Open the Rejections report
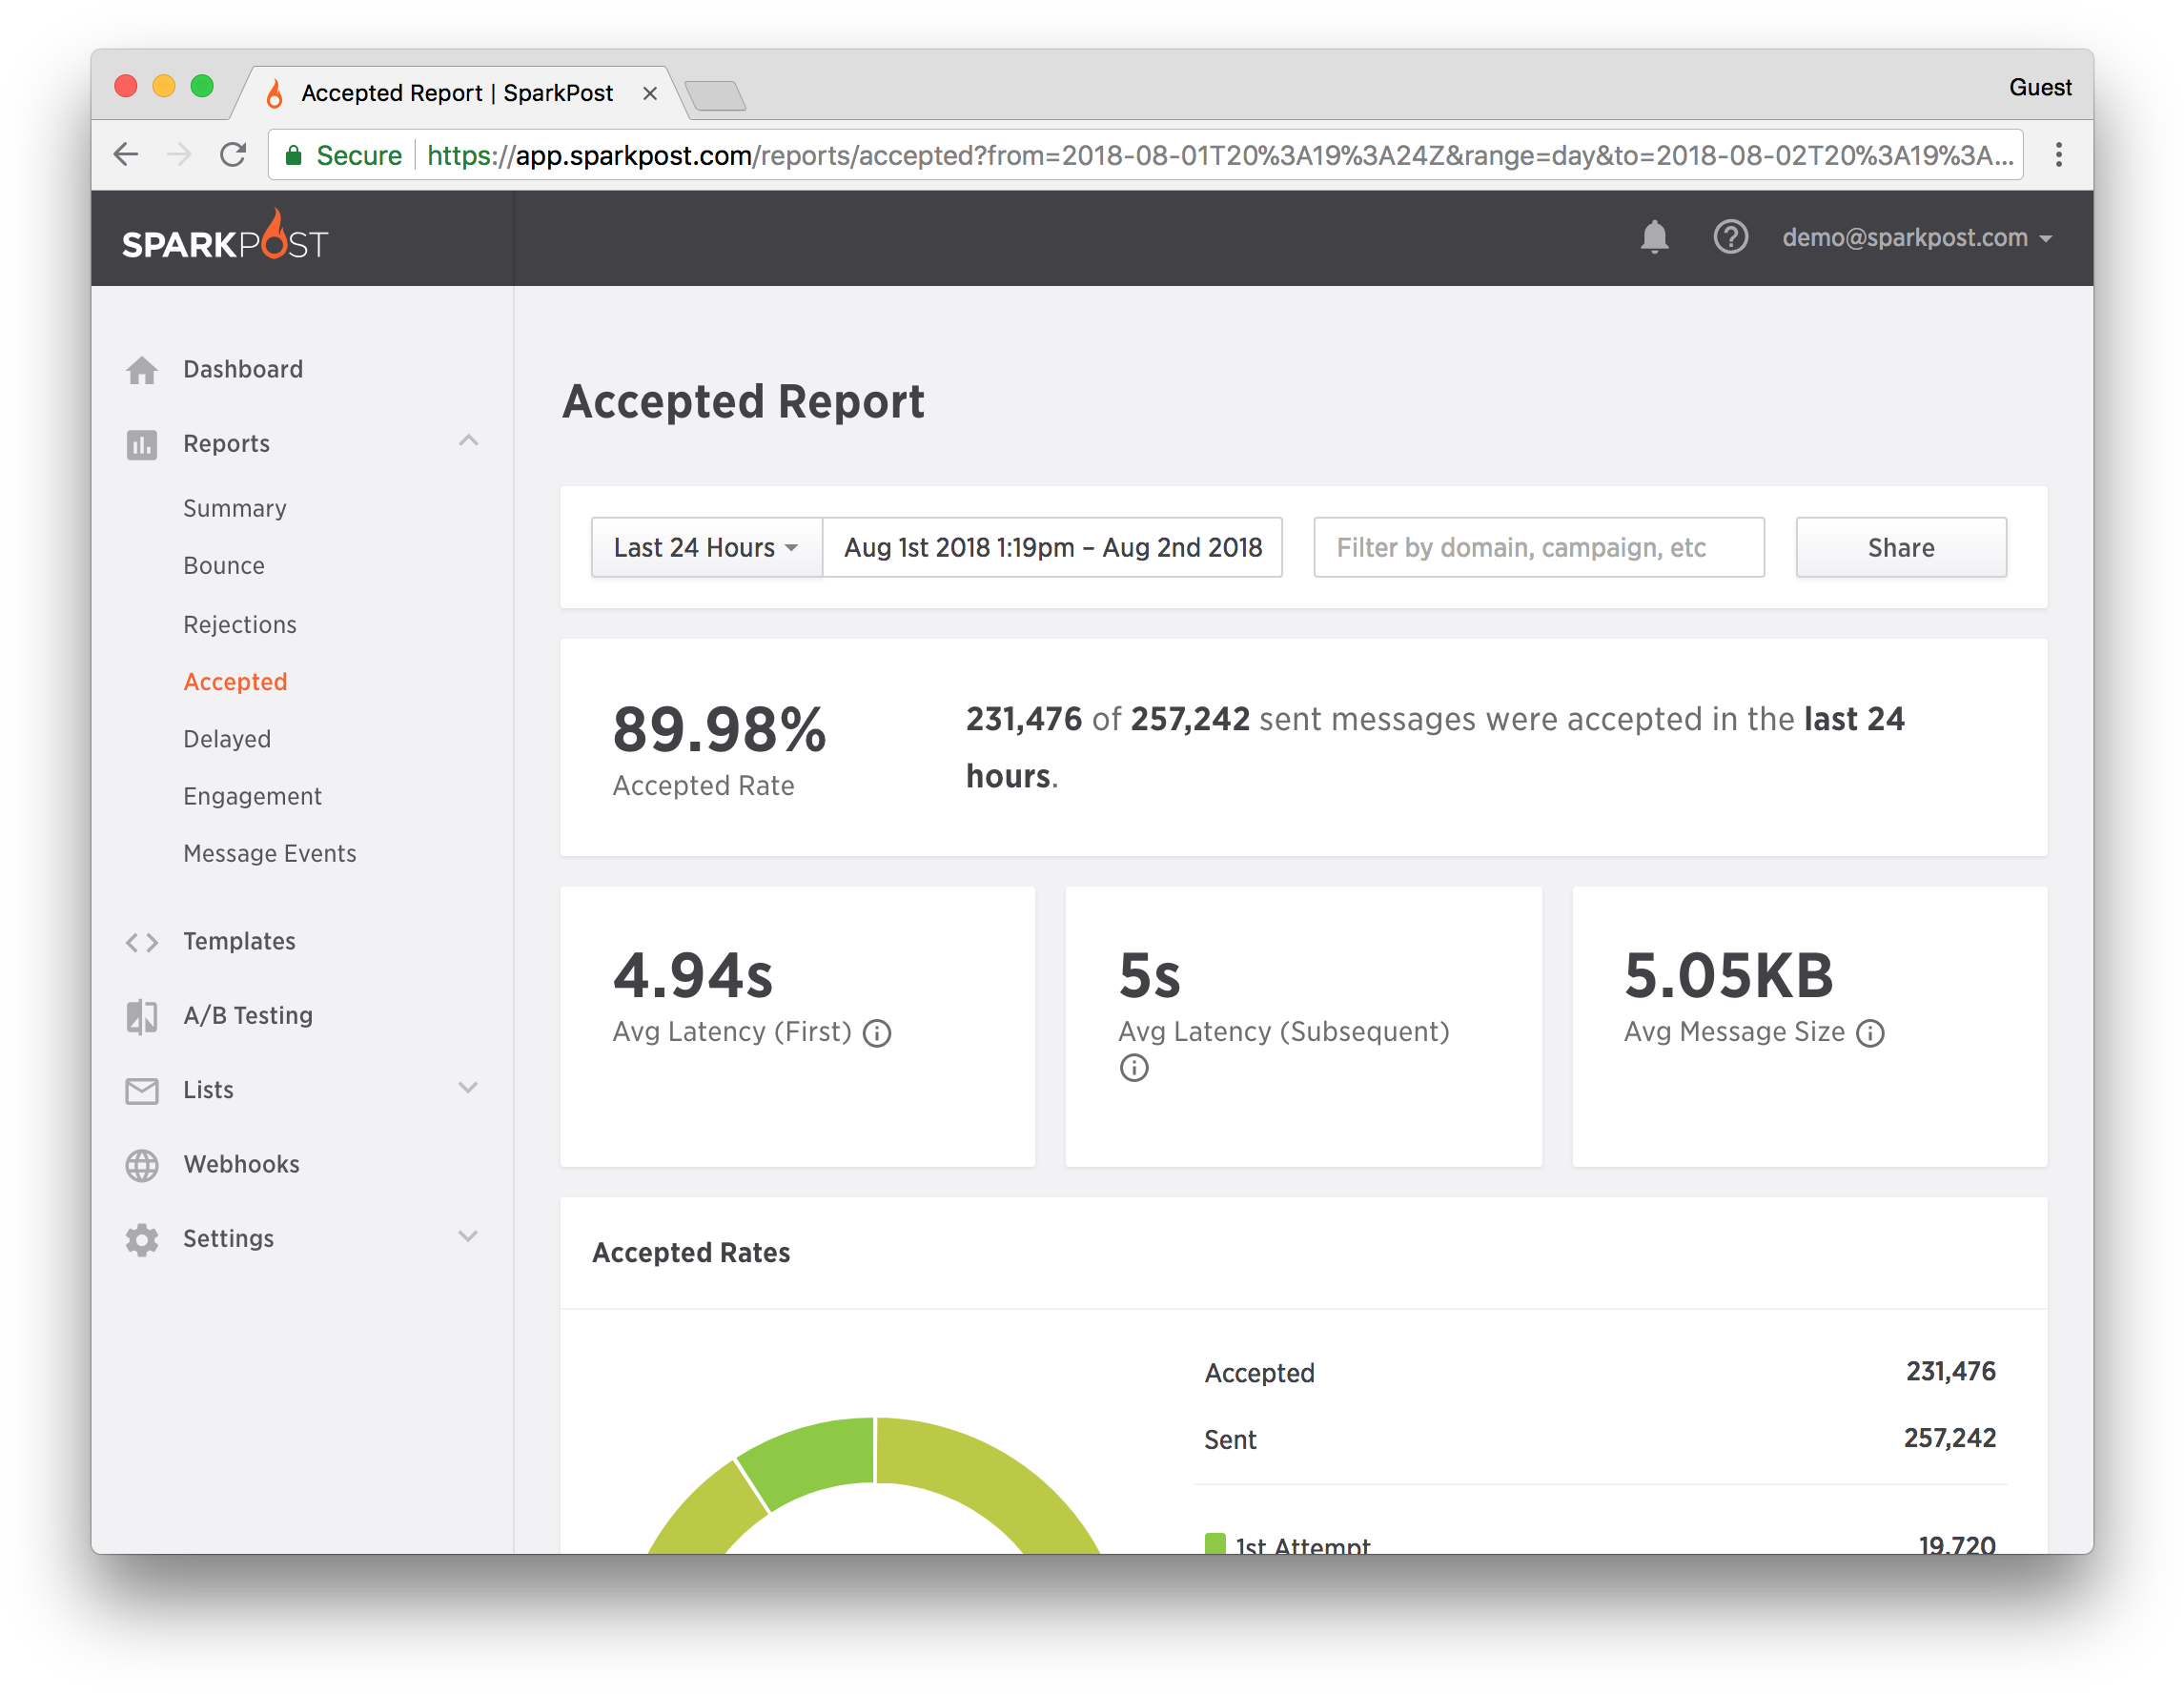The height and width of the screenshot is (1694, 2184). 240,624
